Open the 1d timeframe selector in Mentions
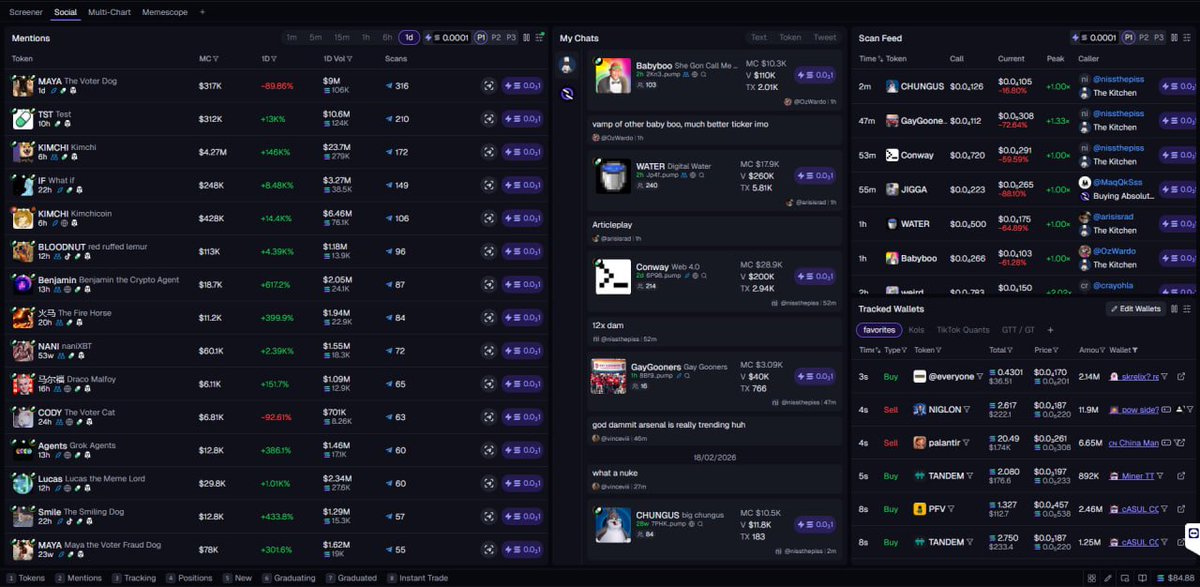 click(409, 37)
